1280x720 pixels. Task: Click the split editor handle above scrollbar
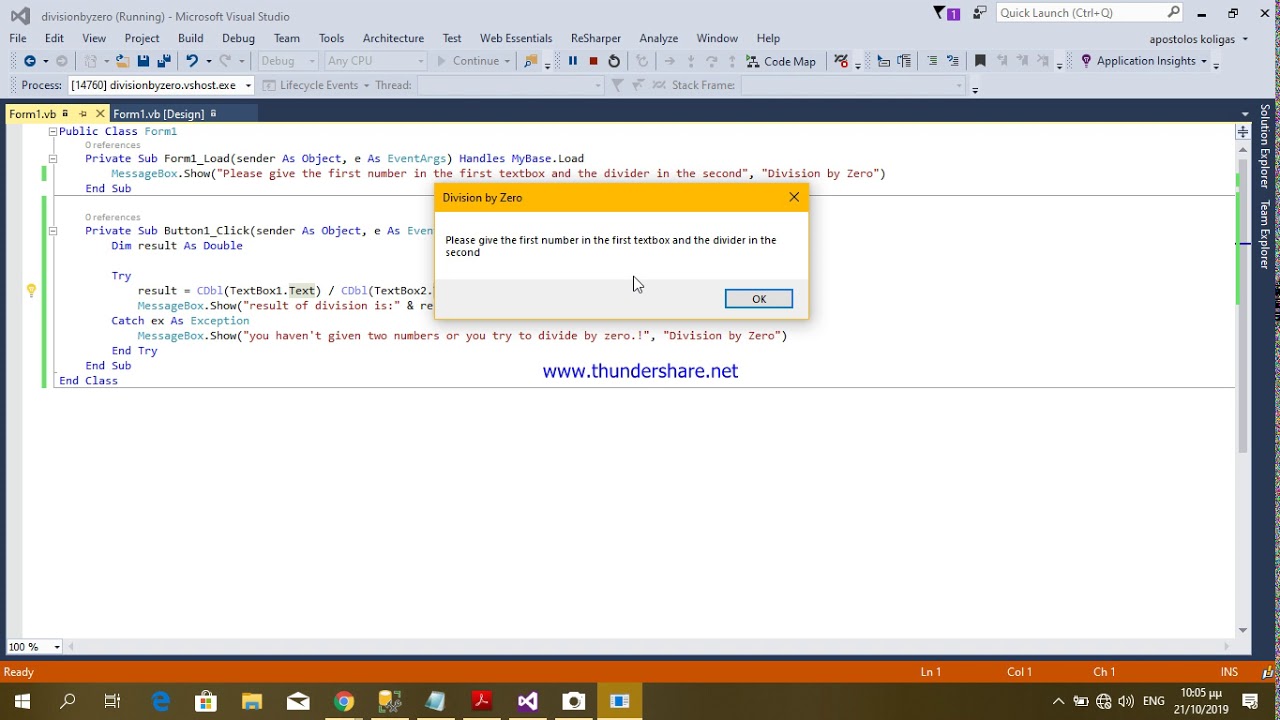pos(1243,131)
